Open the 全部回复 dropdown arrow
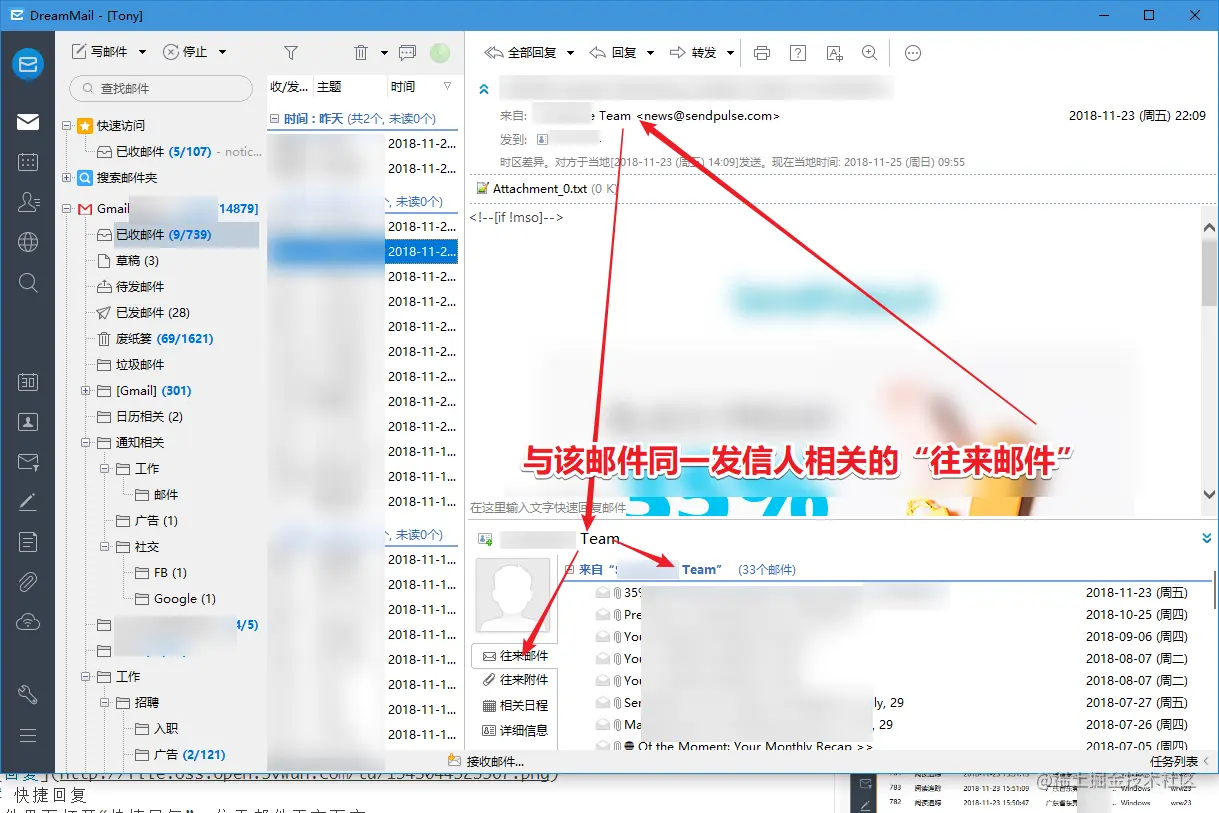Image resolution: width=1219 pixels, height=813 pixels. point(571,53)
